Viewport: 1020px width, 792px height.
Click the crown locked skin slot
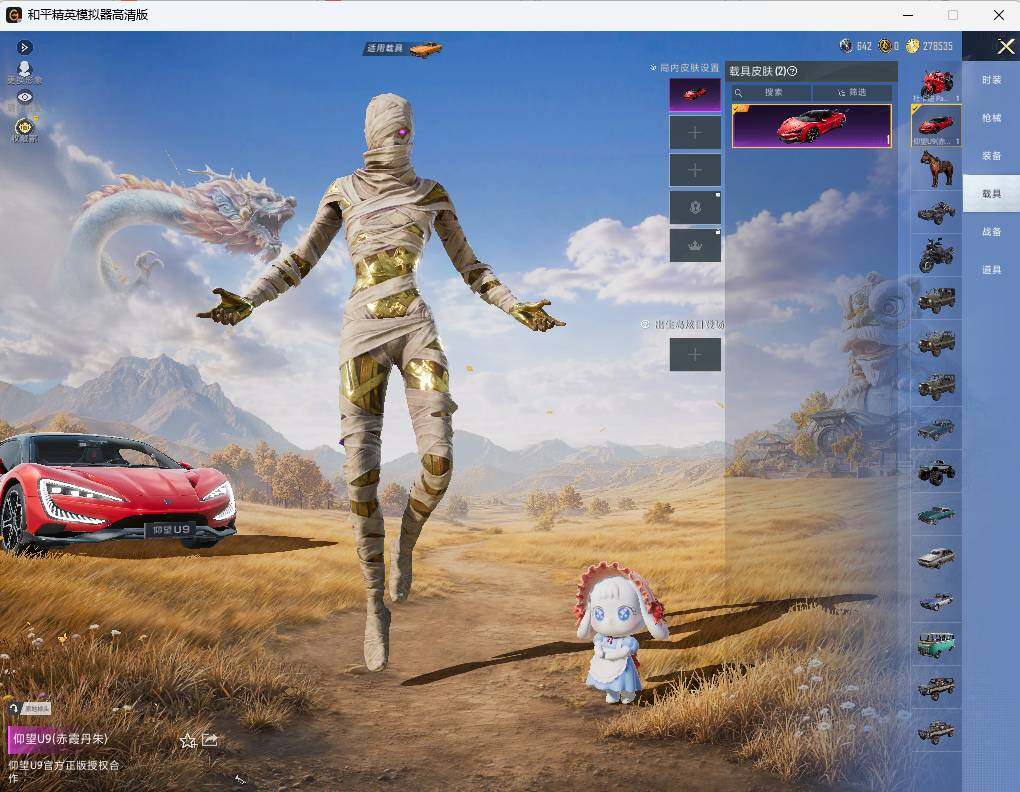tap(695, 245)
